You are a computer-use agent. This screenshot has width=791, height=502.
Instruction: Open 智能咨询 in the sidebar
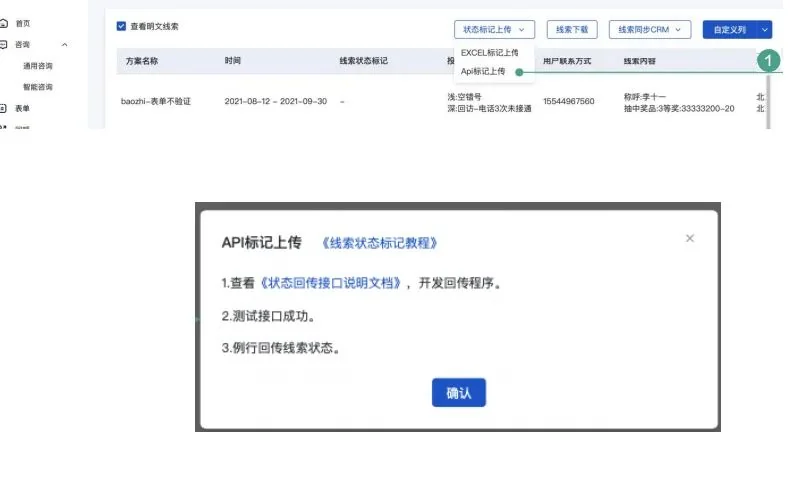[38, 87]
